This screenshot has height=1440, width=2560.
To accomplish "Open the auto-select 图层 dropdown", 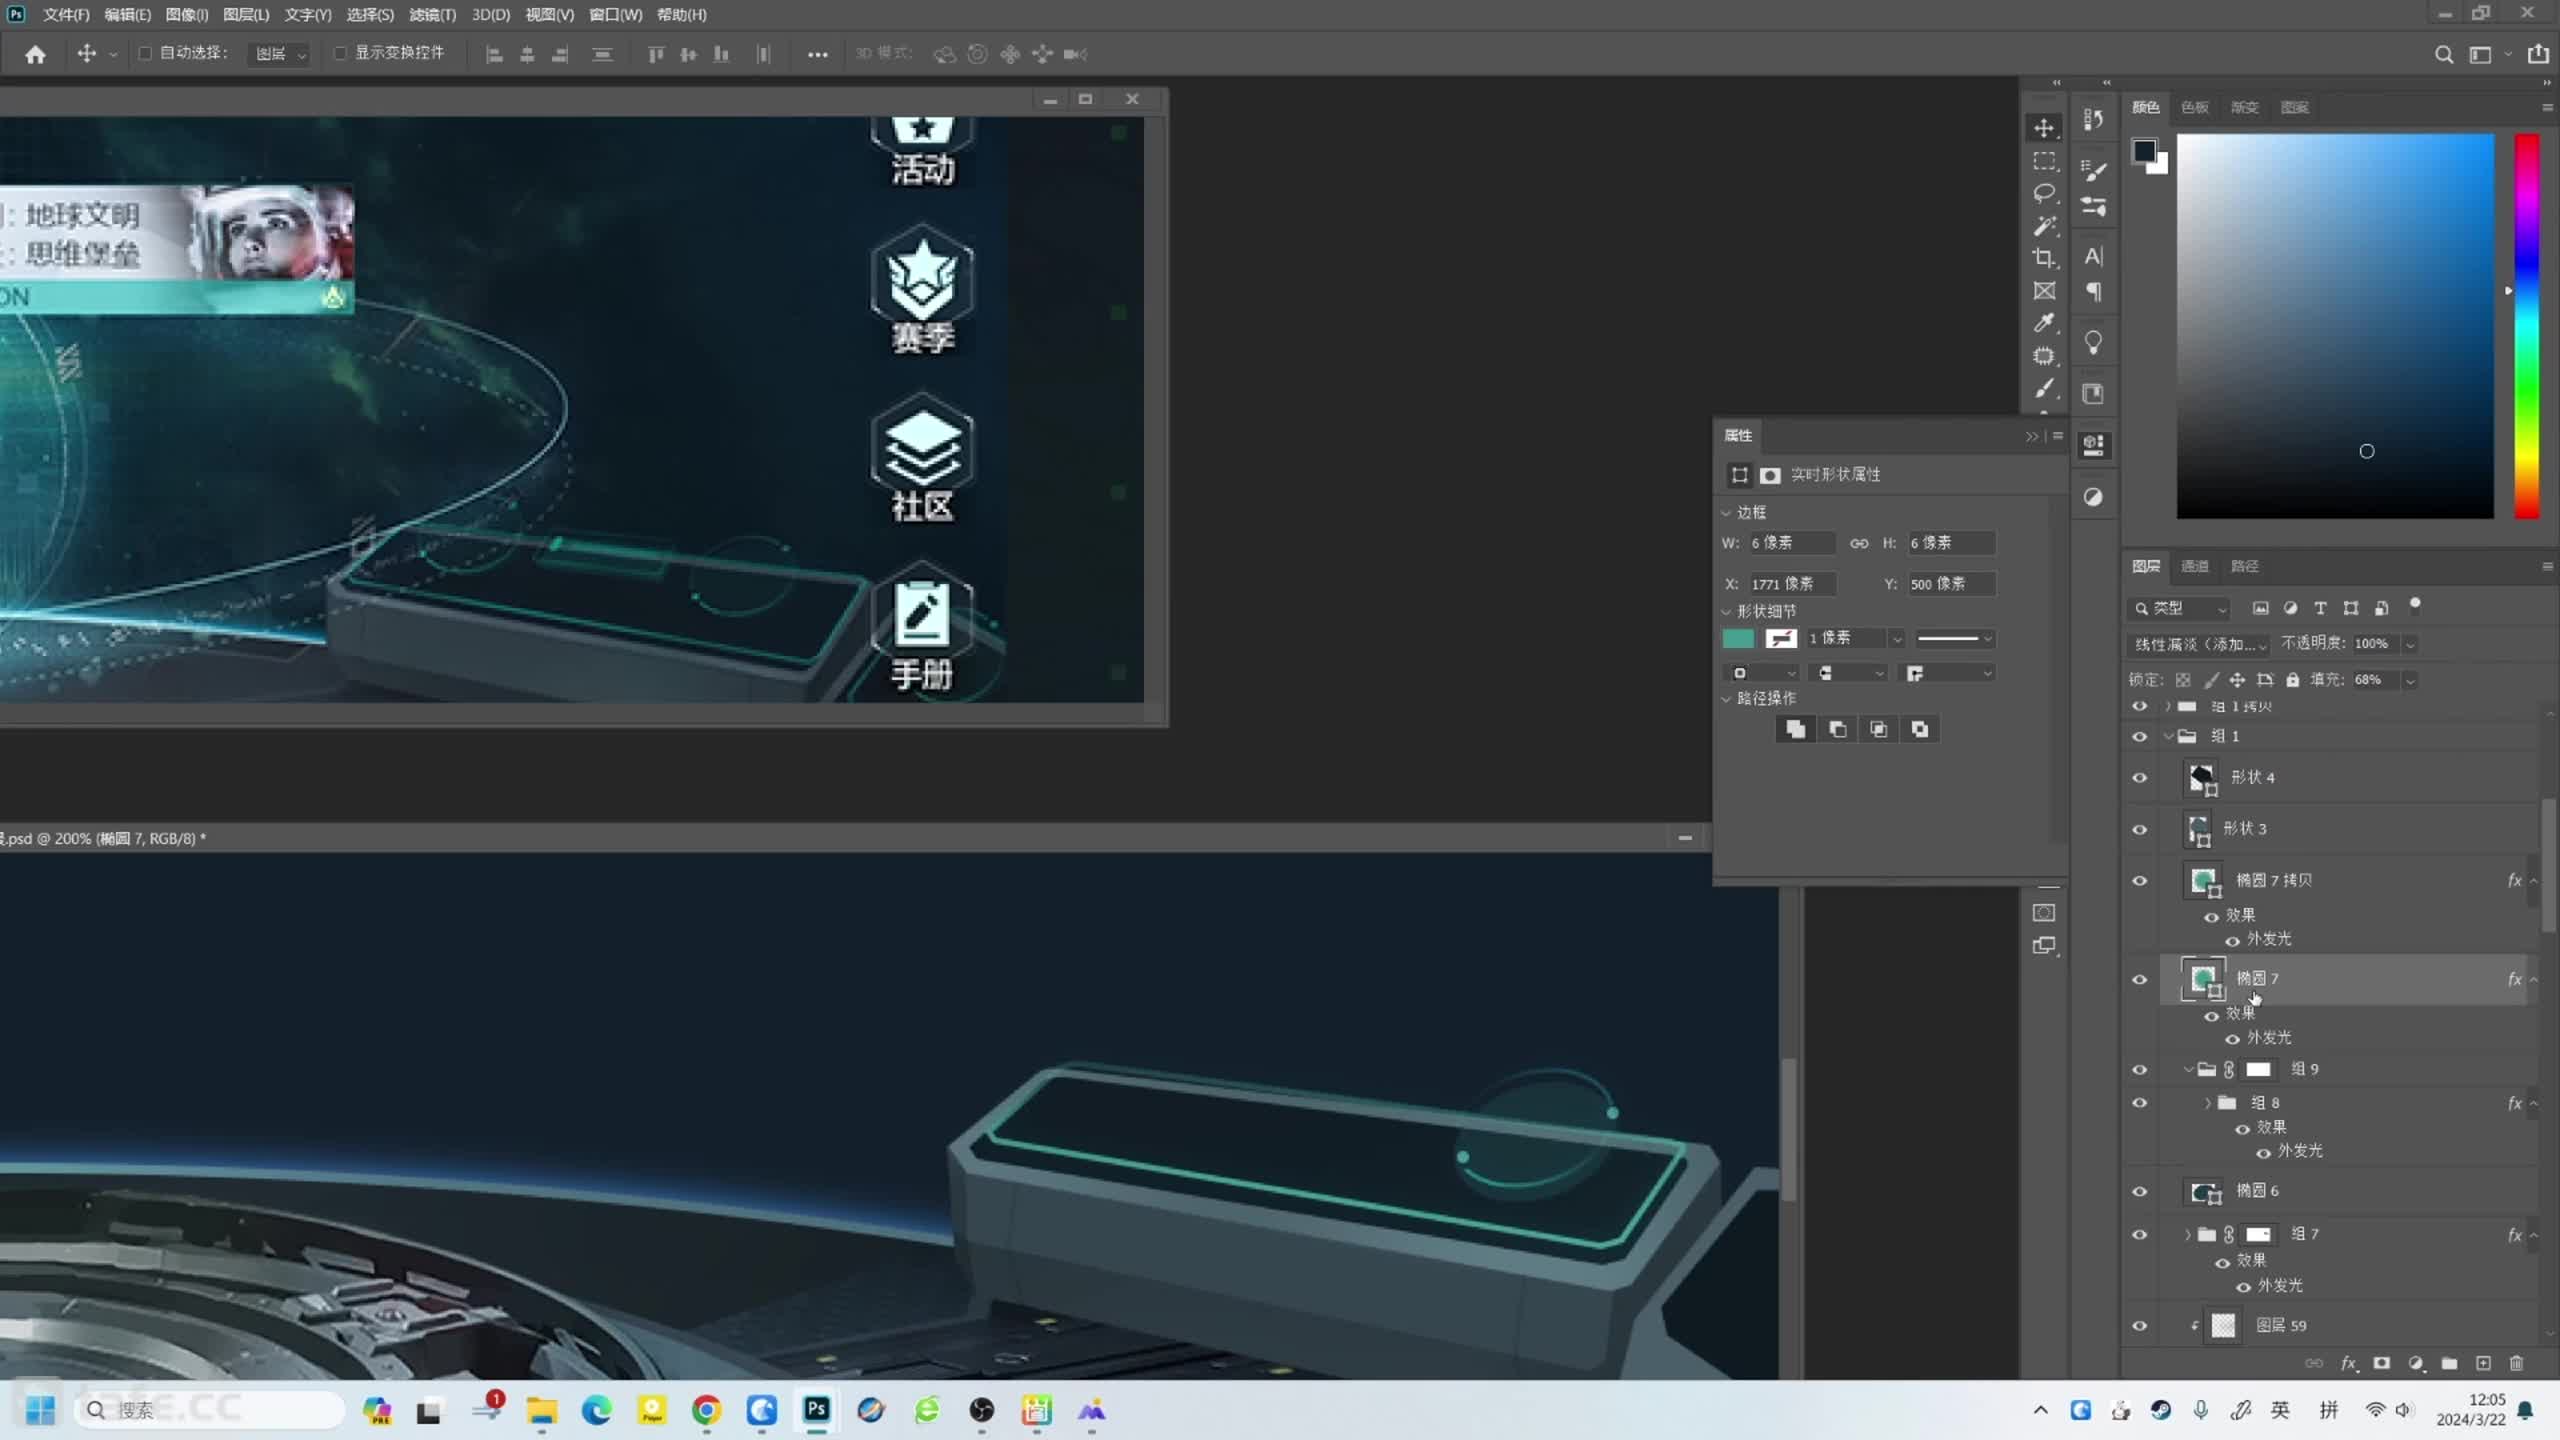I will pos(279,54).
